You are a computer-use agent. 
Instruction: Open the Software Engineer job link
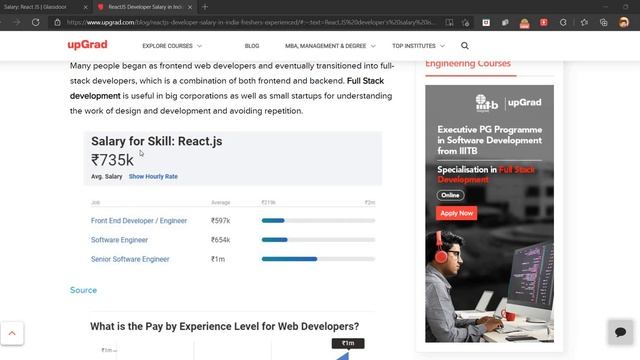coord(119,240)
